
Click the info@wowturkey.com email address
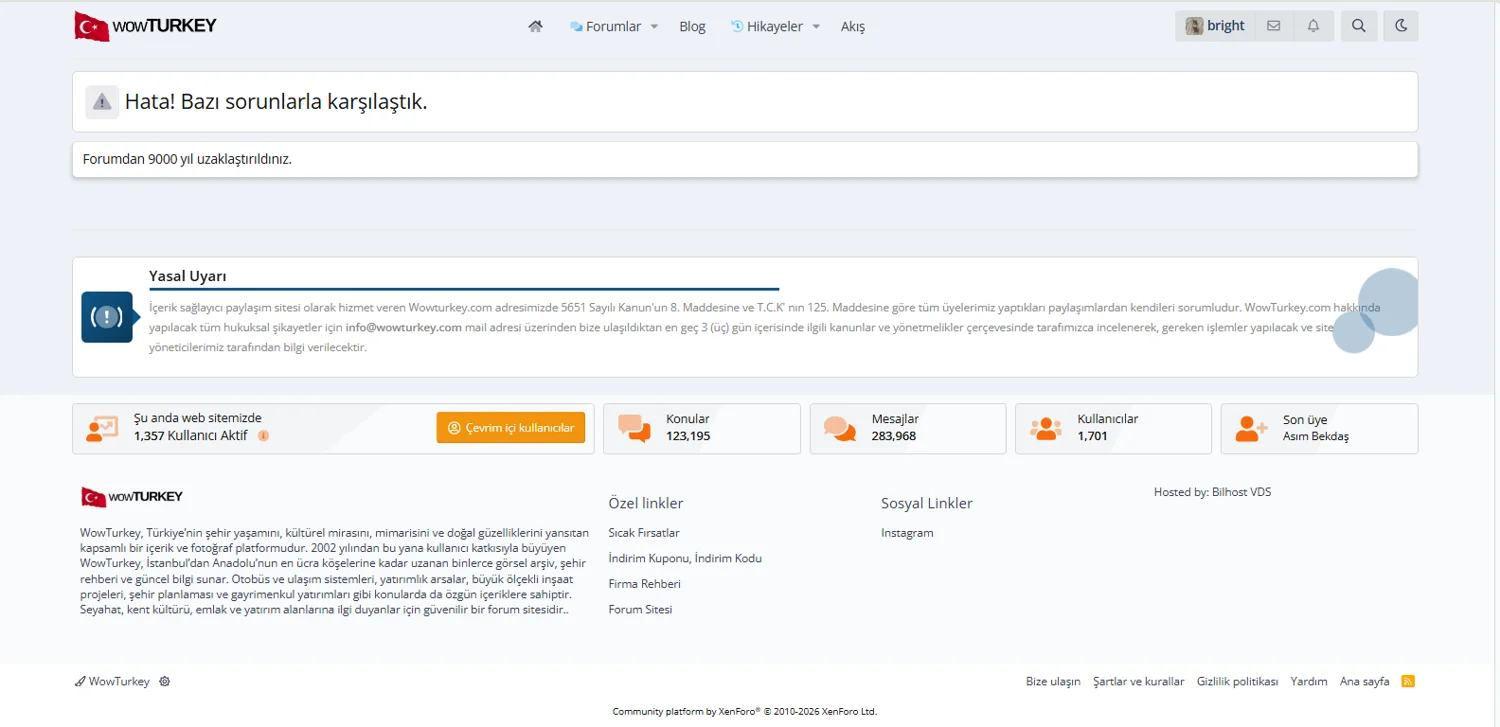click(403, 327)
